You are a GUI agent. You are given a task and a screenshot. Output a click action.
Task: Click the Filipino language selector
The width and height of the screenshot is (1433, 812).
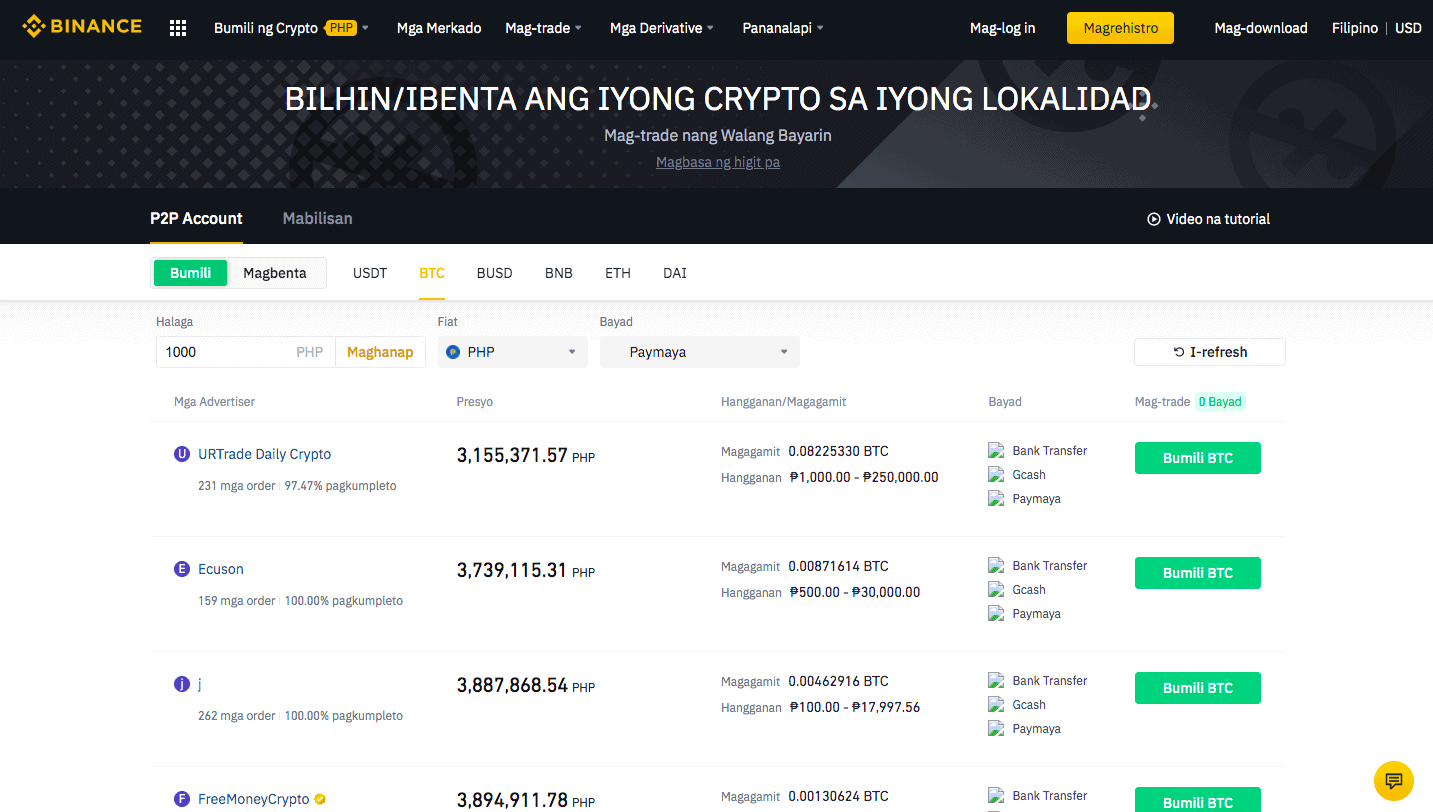[x=1354, y=28]
